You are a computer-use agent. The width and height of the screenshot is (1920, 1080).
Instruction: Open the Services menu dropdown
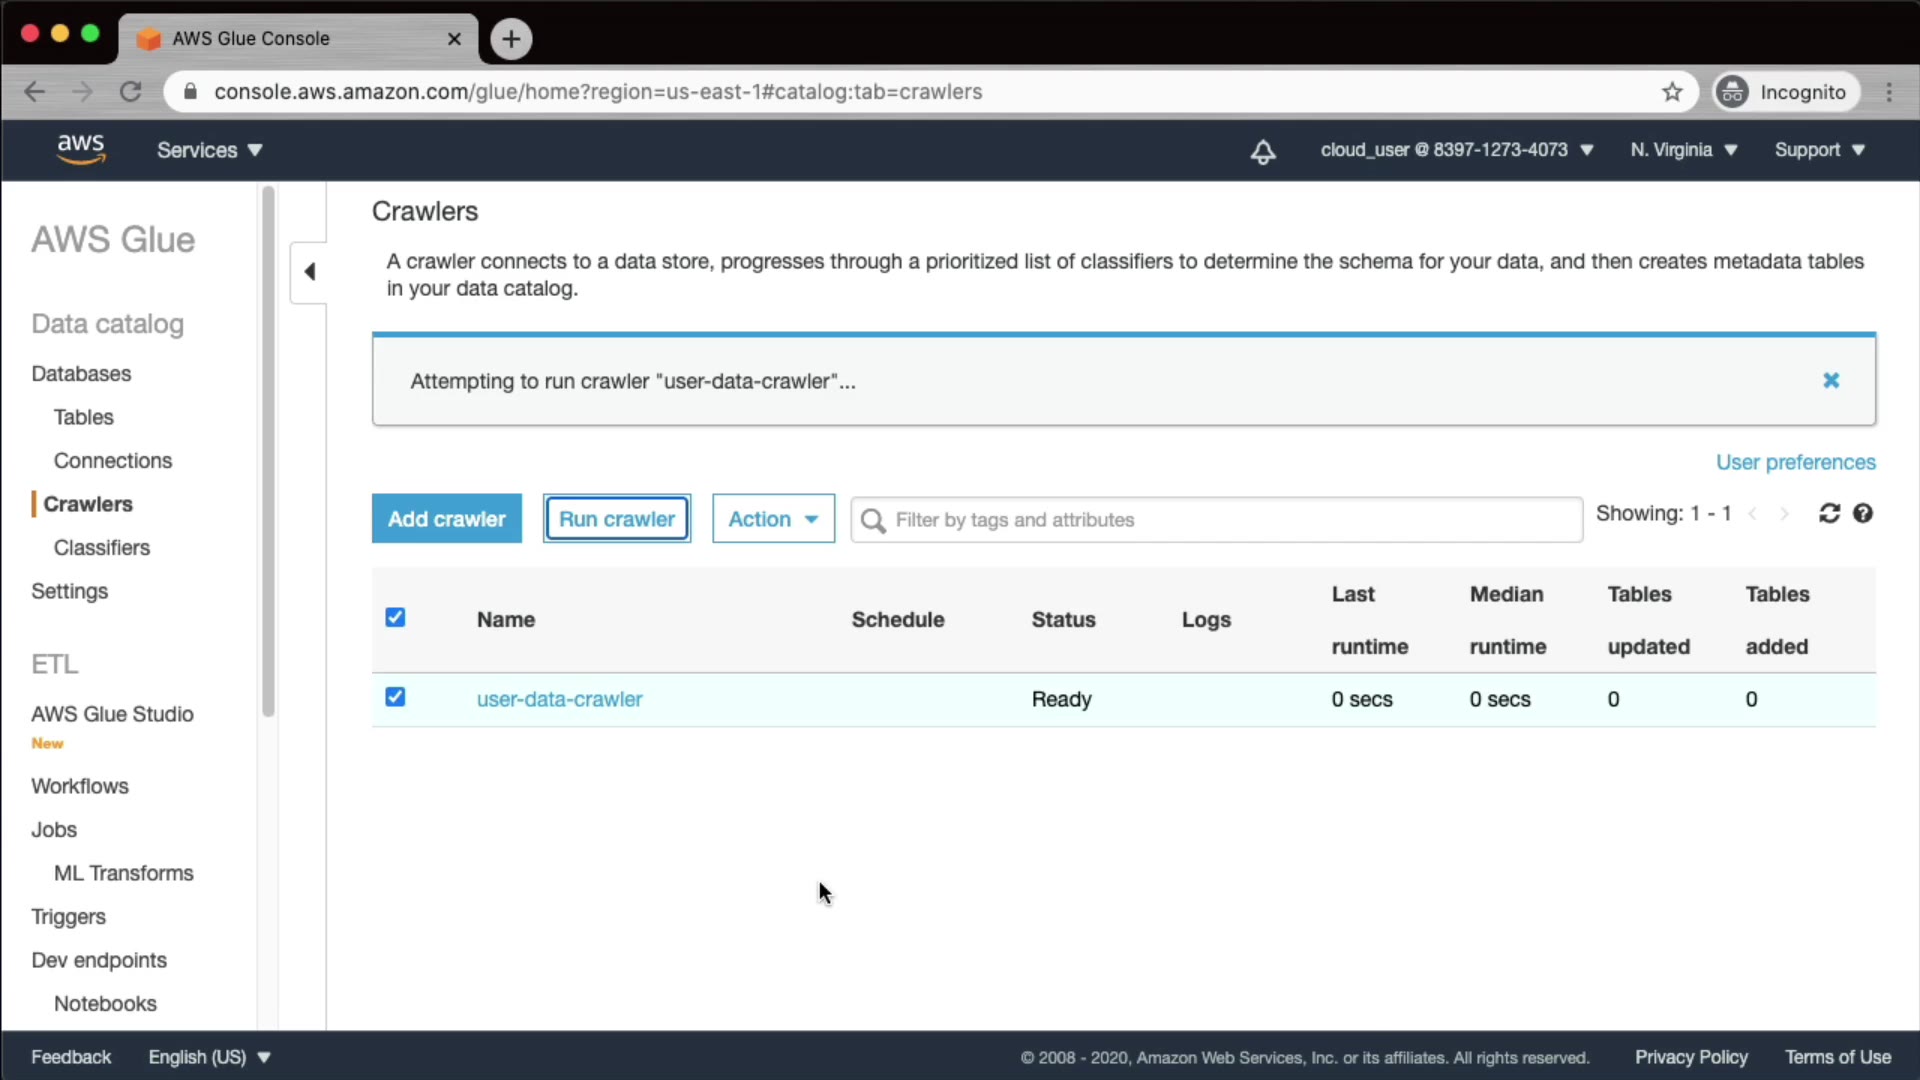[x=209, y=150]
